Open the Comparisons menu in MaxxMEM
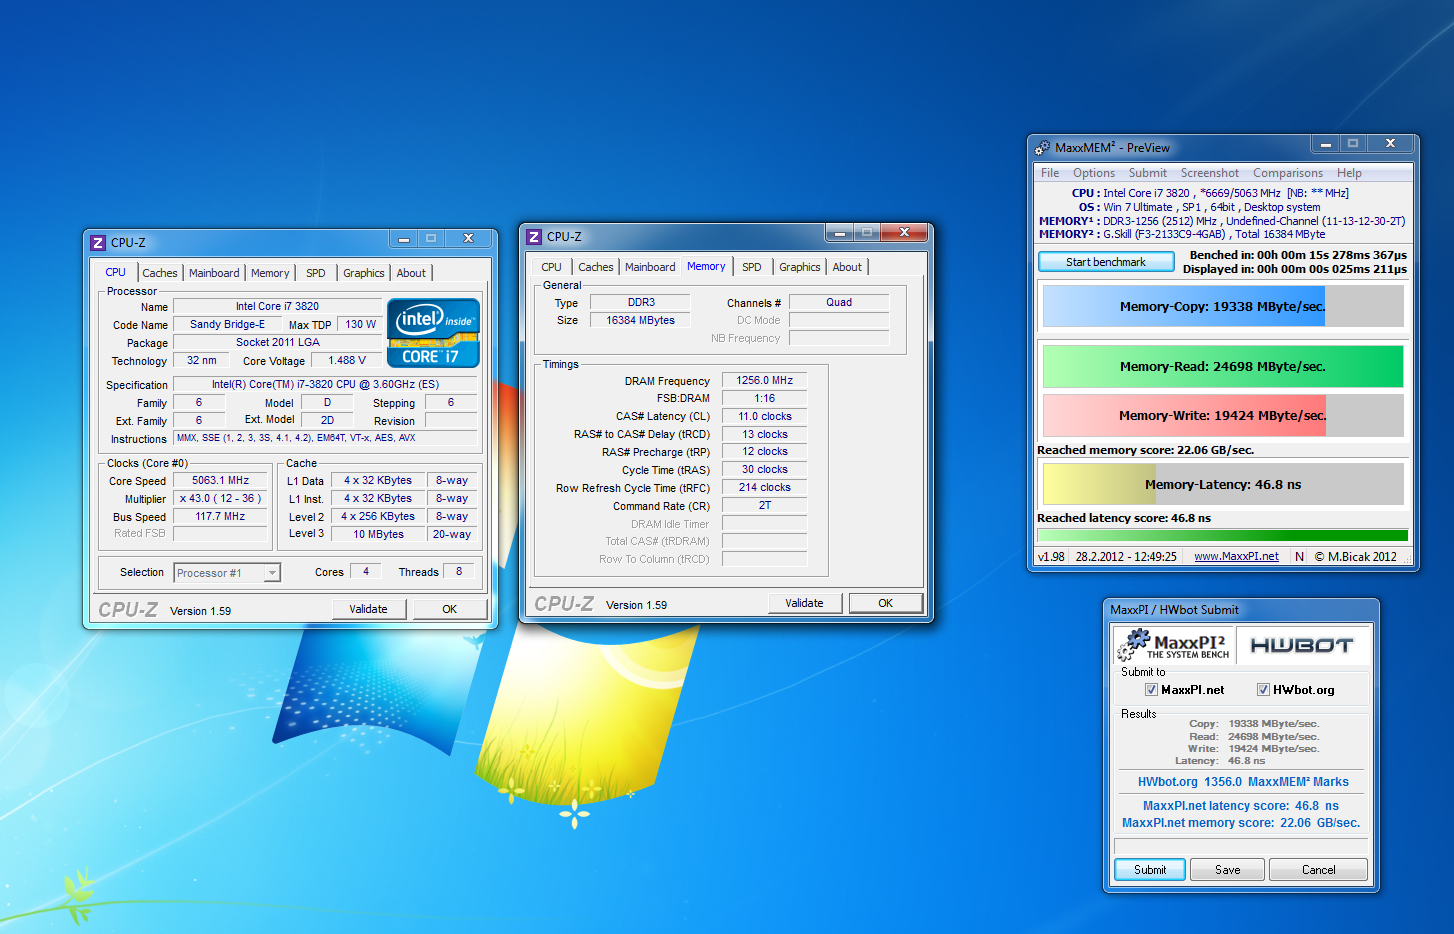The height and width of the screenshot is (934, 1454). [x=1288, y=173]
